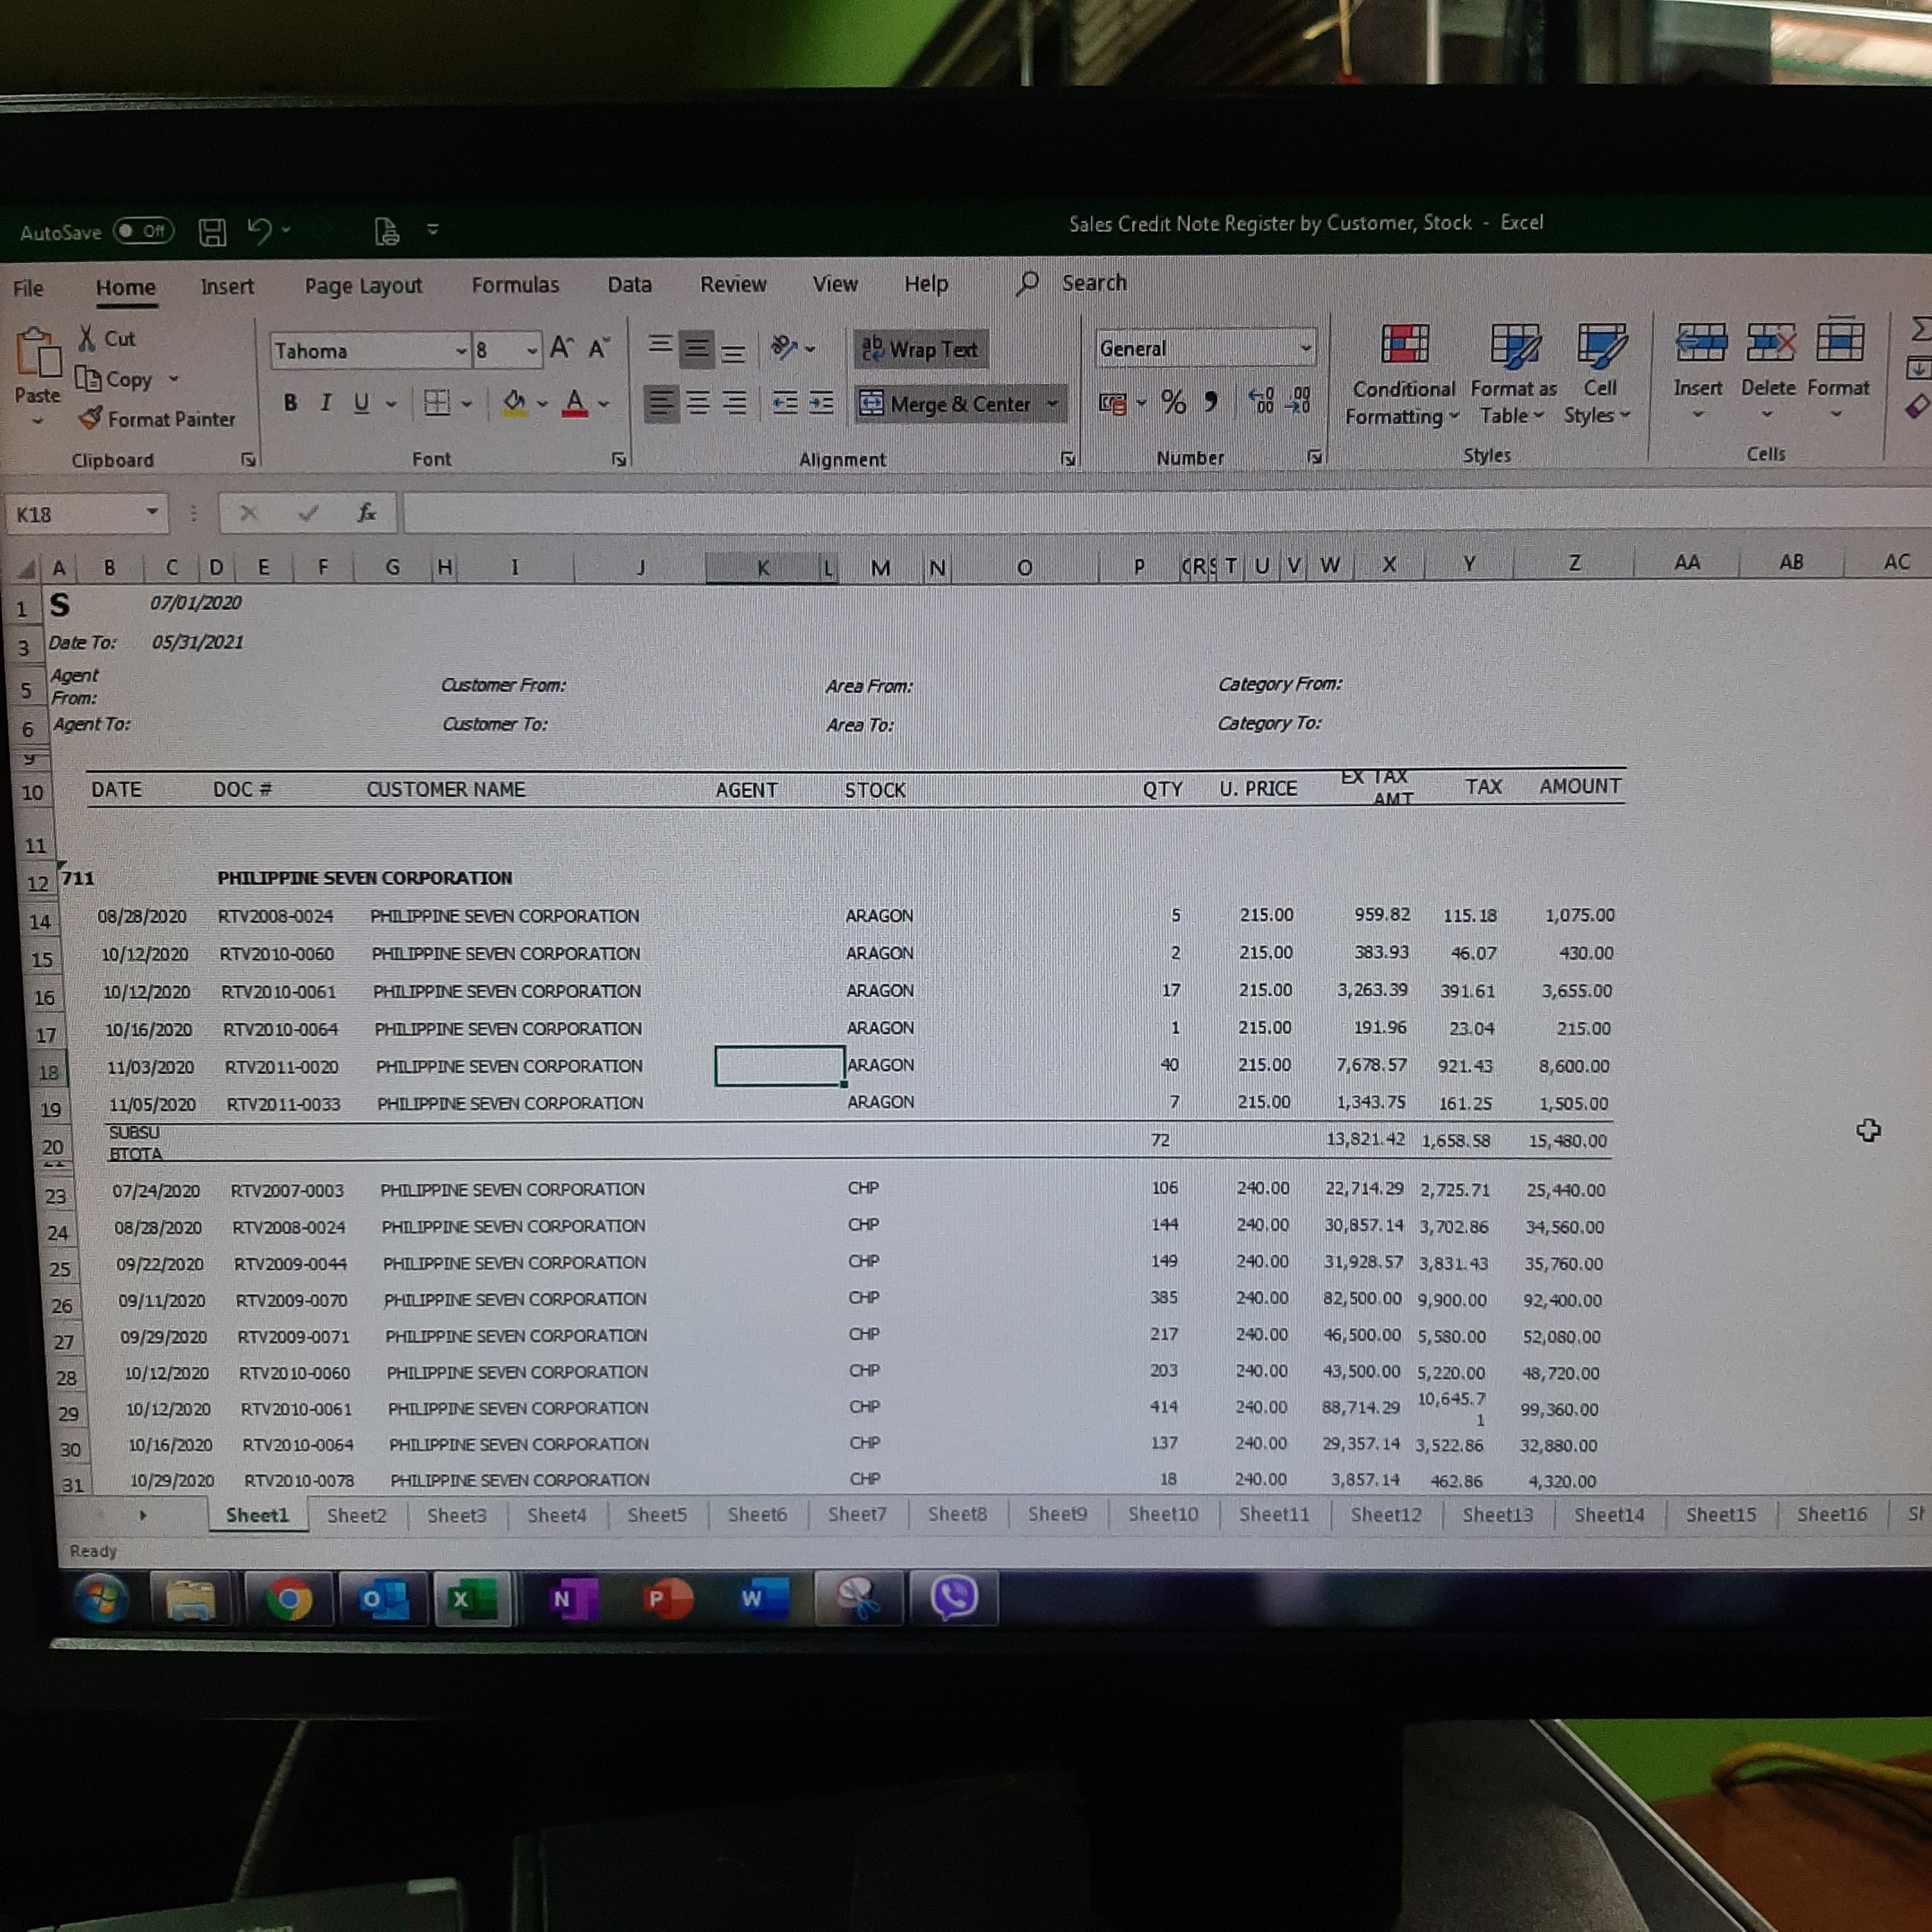The height and width of the screenshot is (1932, 1932).
Task: Click the Center horizontal alignment icon
Action: tap(697, 403)
